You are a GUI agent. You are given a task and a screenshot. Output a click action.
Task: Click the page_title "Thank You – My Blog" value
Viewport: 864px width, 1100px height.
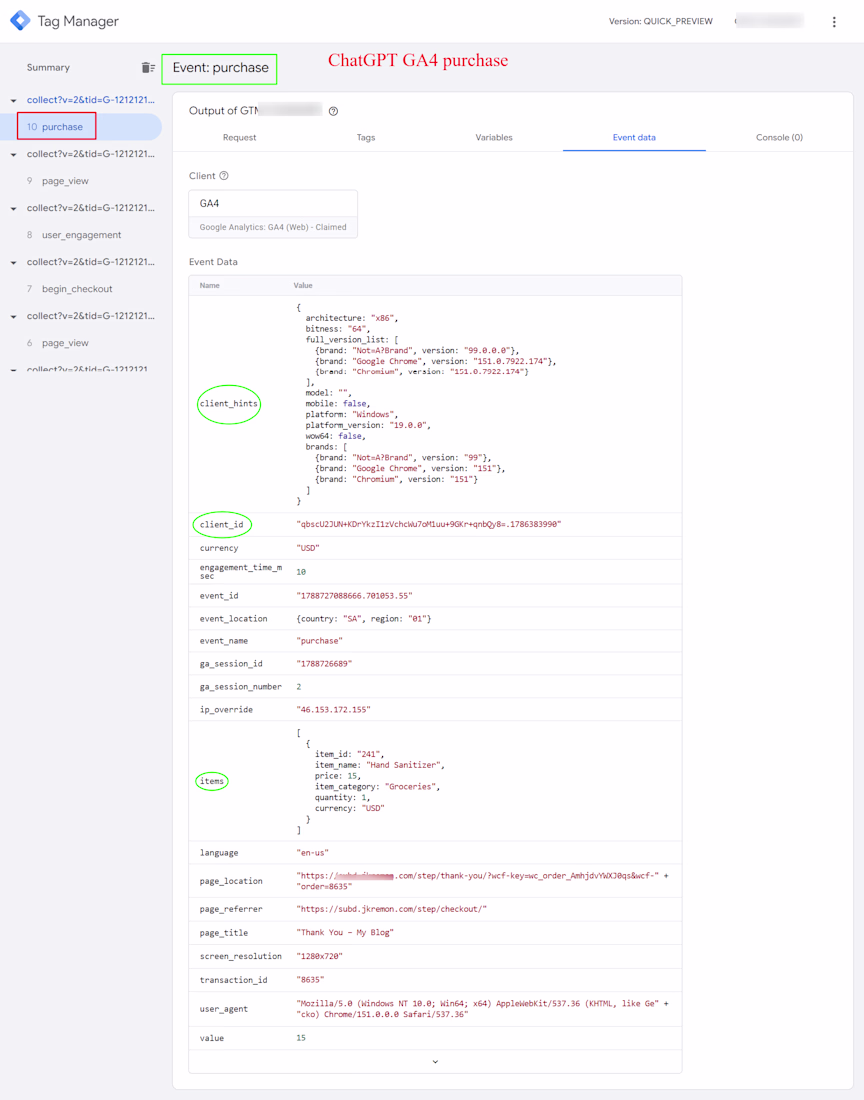click(345, 933)
